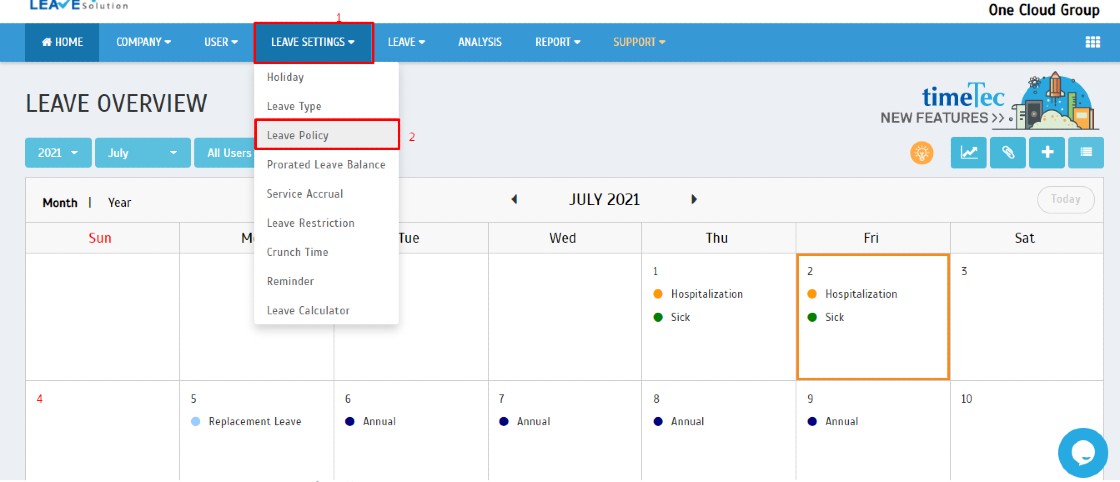Click Annual entry on July 7
Viewport: 1120px width, 482px height.
pyautogui.click(x=525, y=421)
